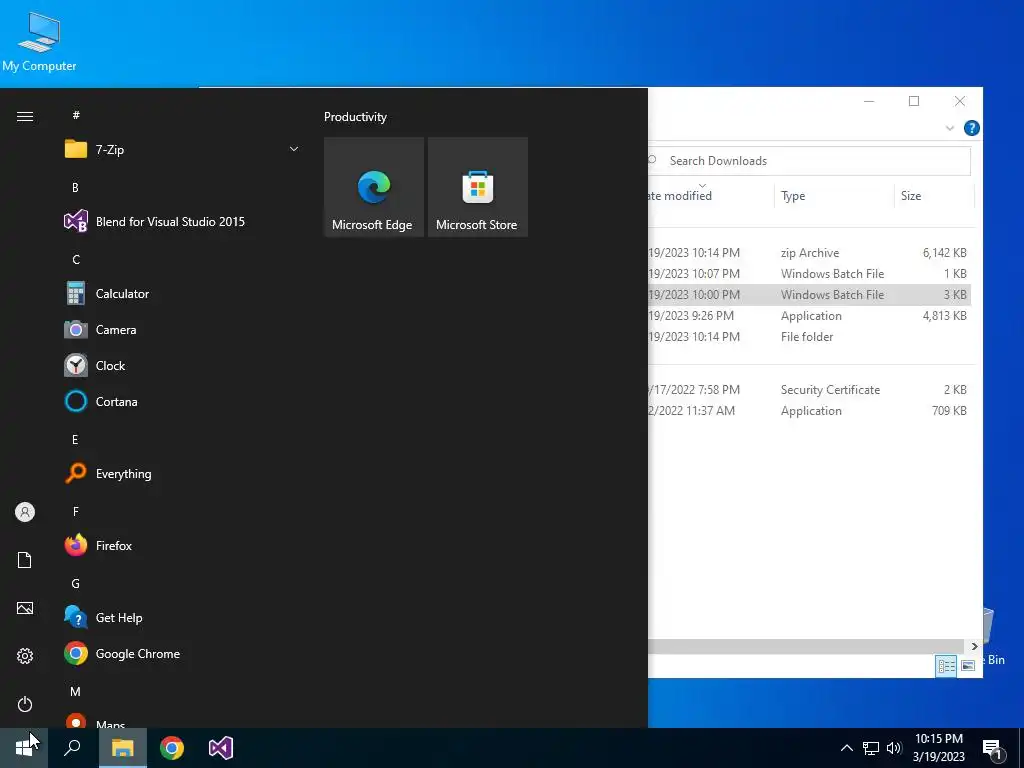
Task: Click the Search Downloads field in Explorer
Action: (x=810, y=161)
